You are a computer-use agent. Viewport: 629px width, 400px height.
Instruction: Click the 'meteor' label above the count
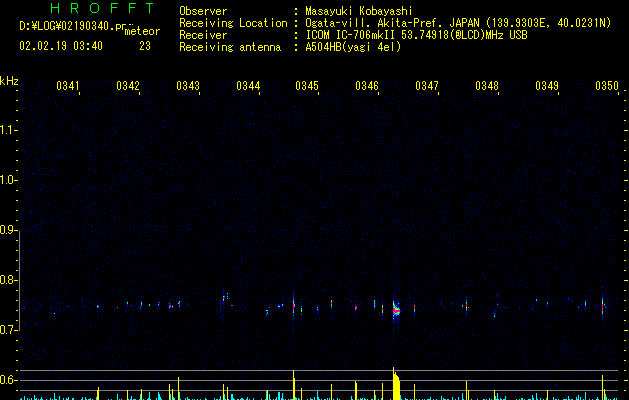pyautogui.click(x=142, y=31)
